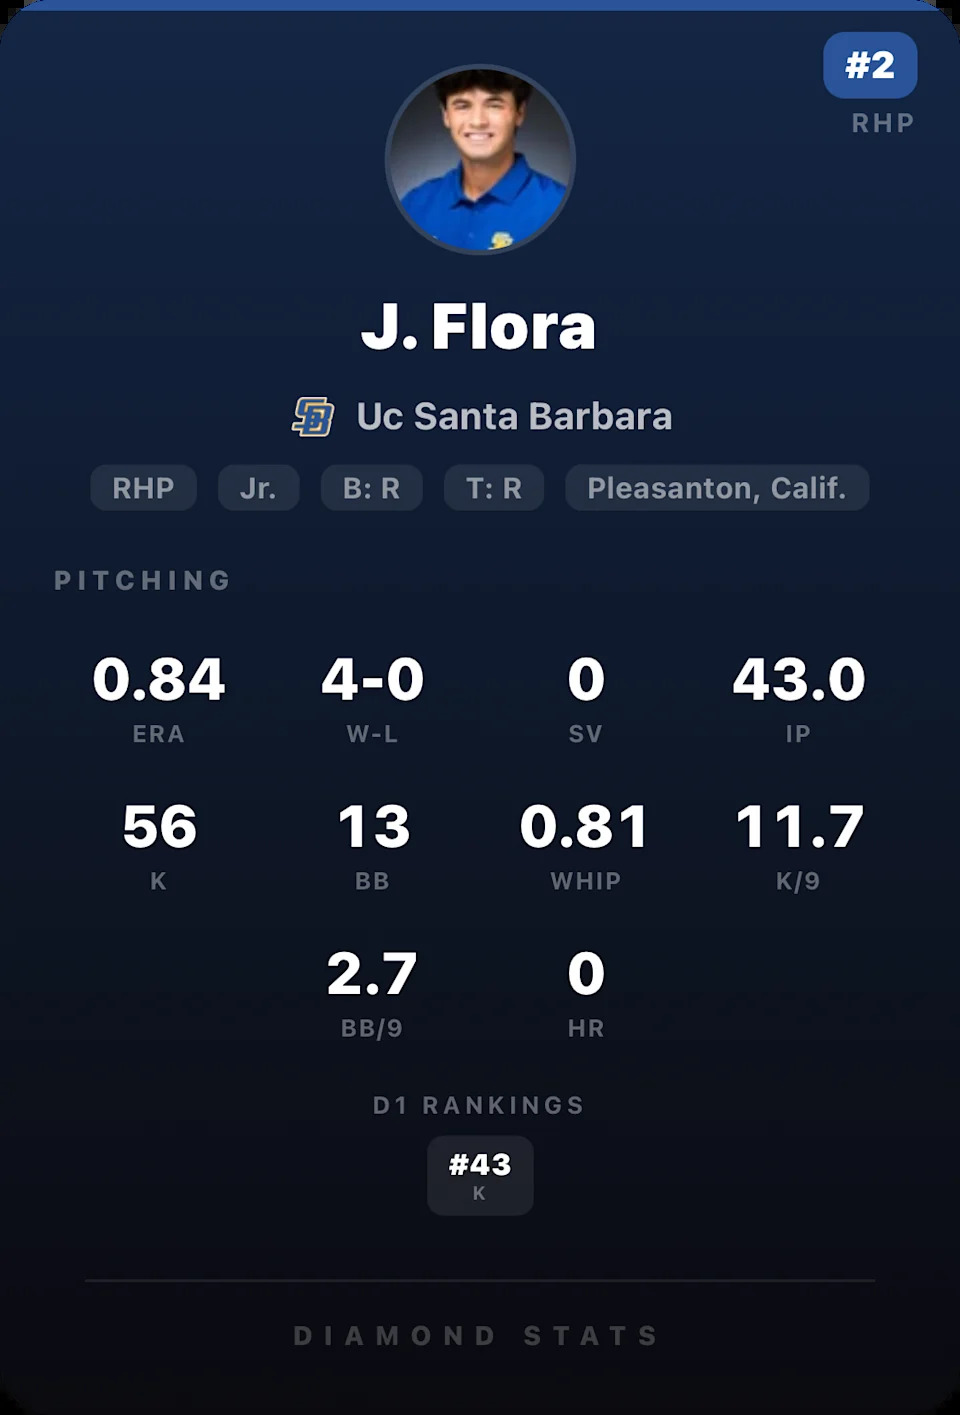
Task: Click the #2 jersey number badge
Action: (870, 66)
